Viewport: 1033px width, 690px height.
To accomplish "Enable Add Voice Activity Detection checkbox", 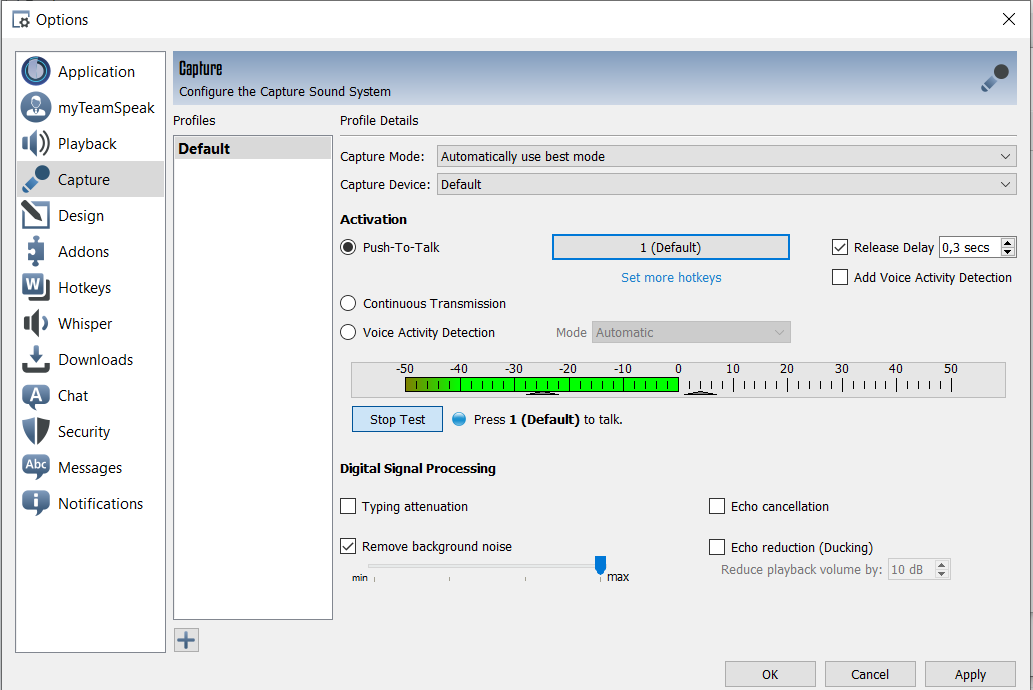I will (x=839, y=277).
